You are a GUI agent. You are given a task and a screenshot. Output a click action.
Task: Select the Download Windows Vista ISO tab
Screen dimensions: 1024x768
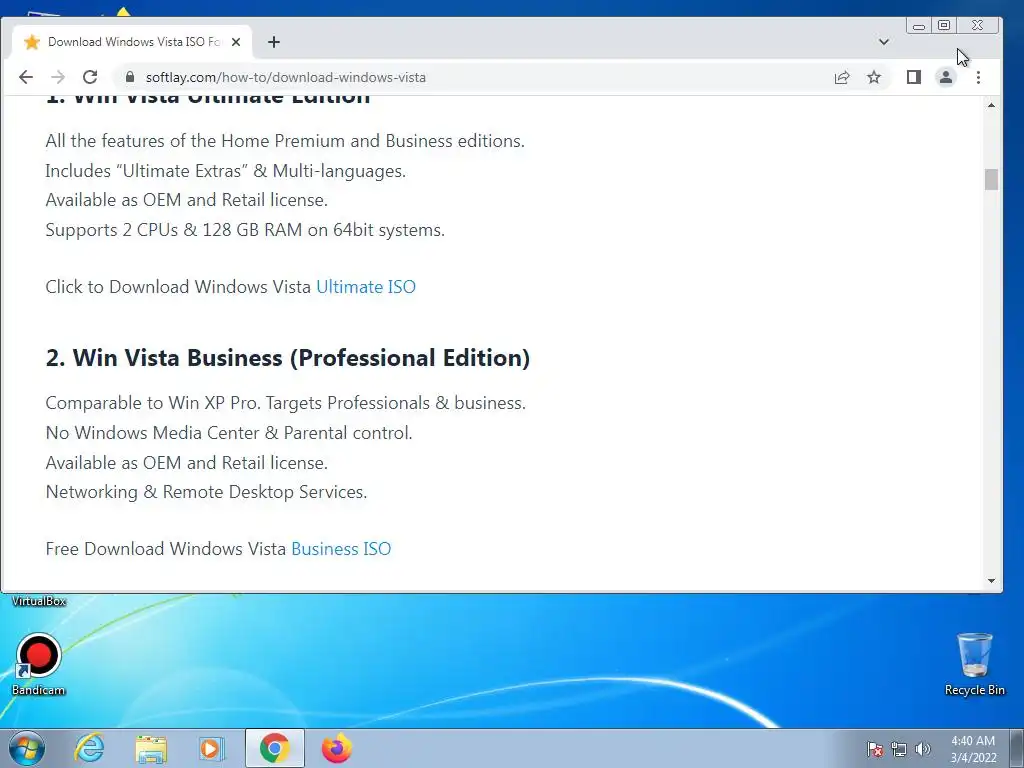pyautogui.click(x=133, y=42)
